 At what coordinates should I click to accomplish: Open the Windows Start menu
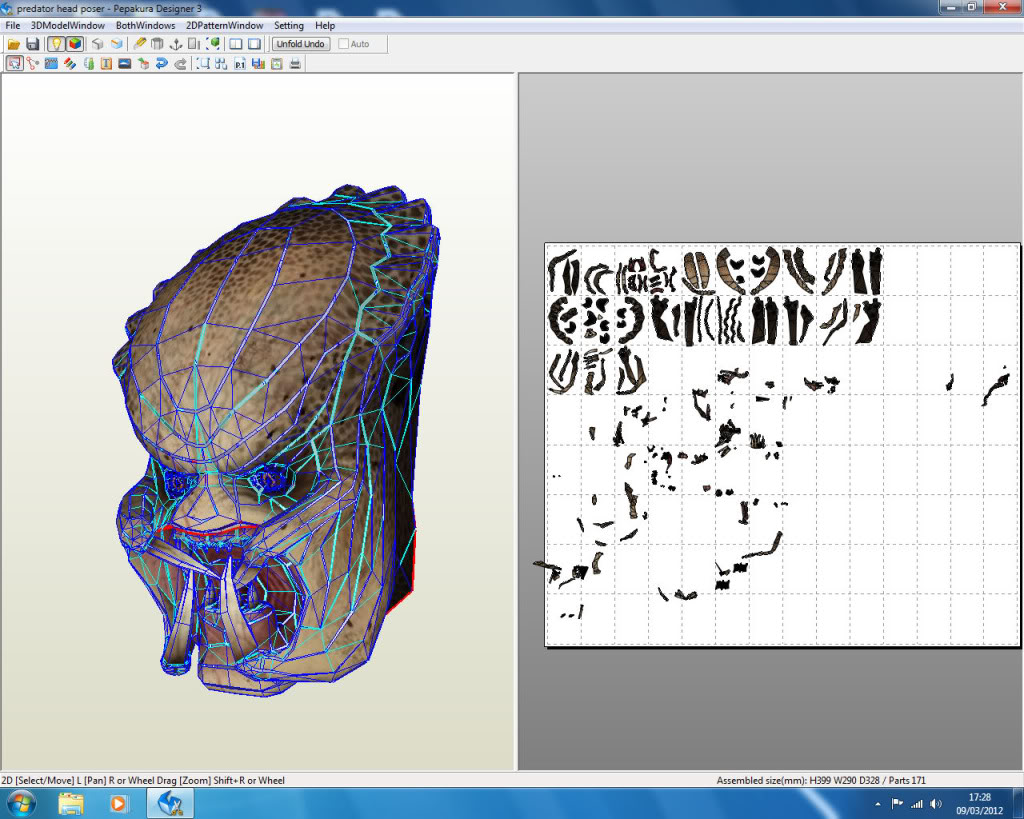(x=21, y=803)
